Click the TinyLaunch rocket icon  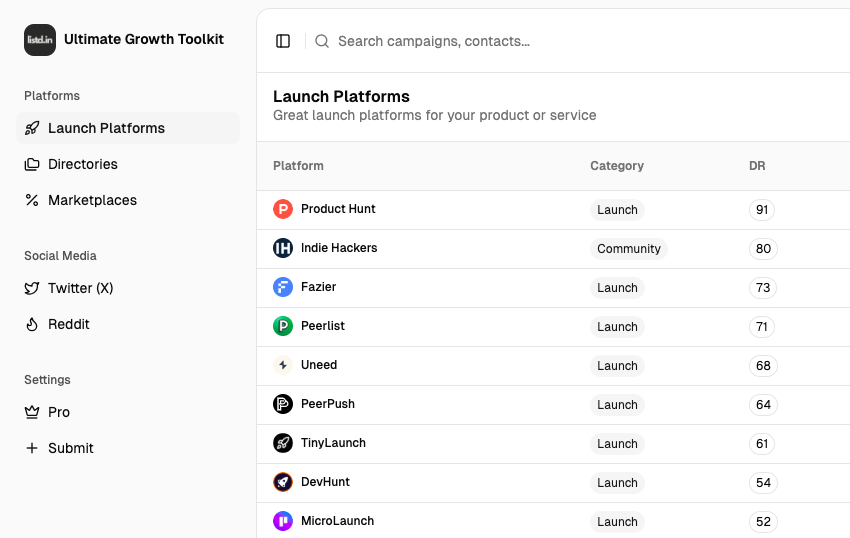(x=283, y=443)
